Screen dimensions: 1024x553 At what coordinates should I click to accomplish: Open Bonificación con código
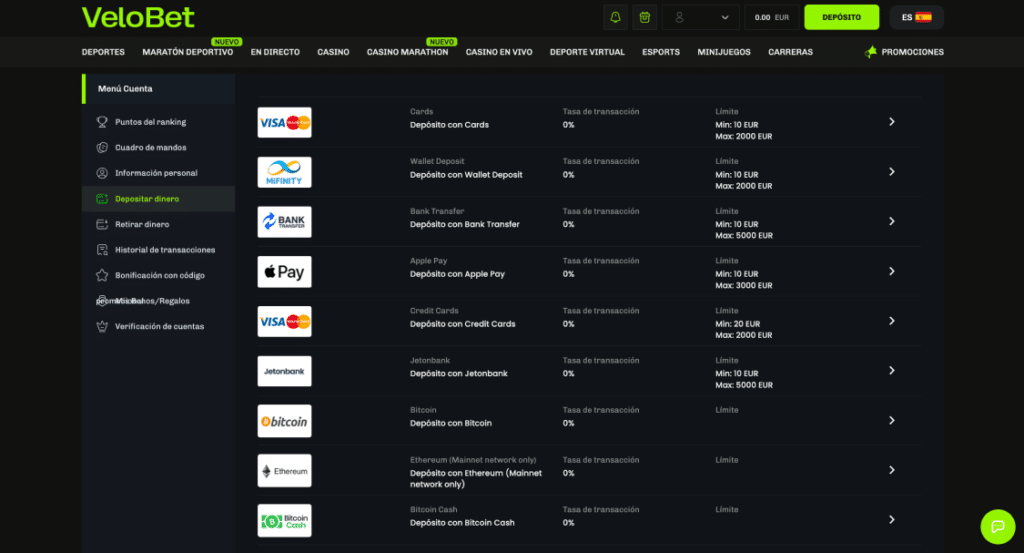(x=159, y=276)
